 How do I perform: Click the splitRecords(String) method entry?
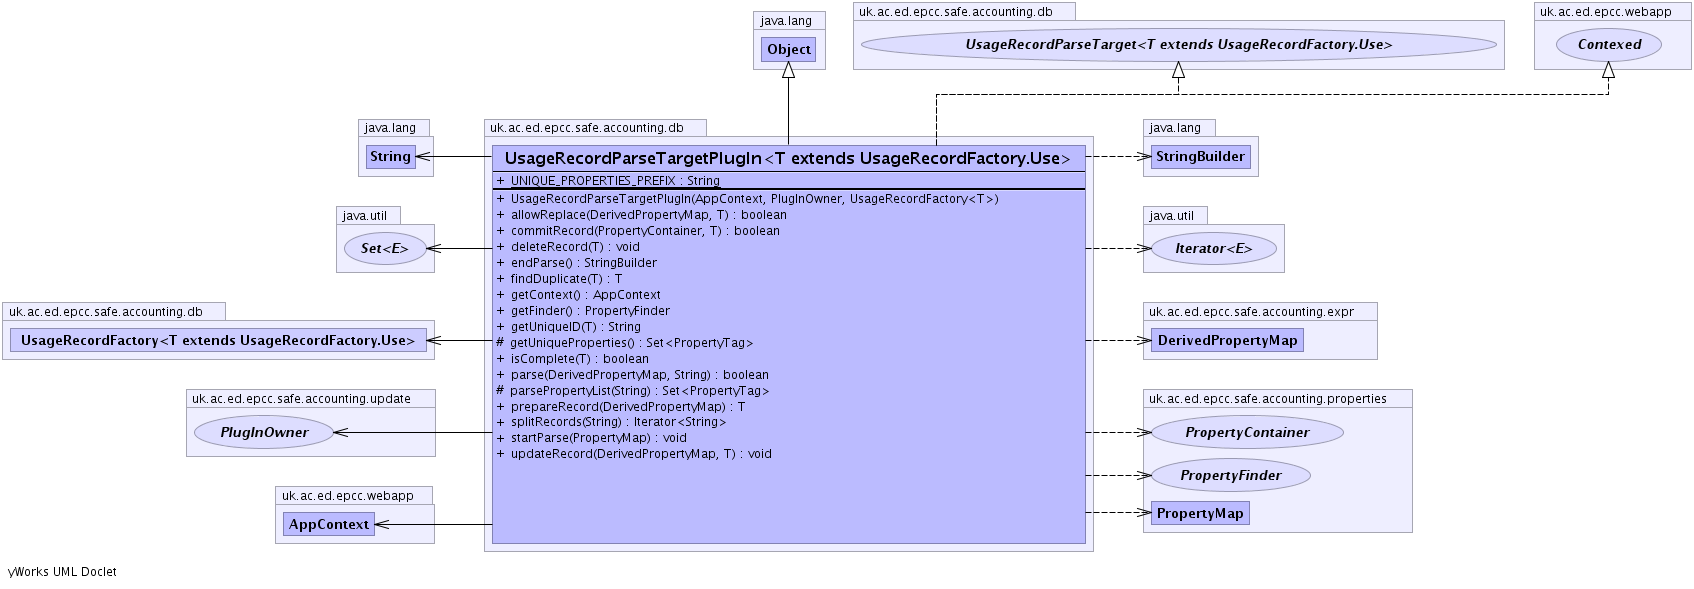pyautogui.click(x=617, y=422)
